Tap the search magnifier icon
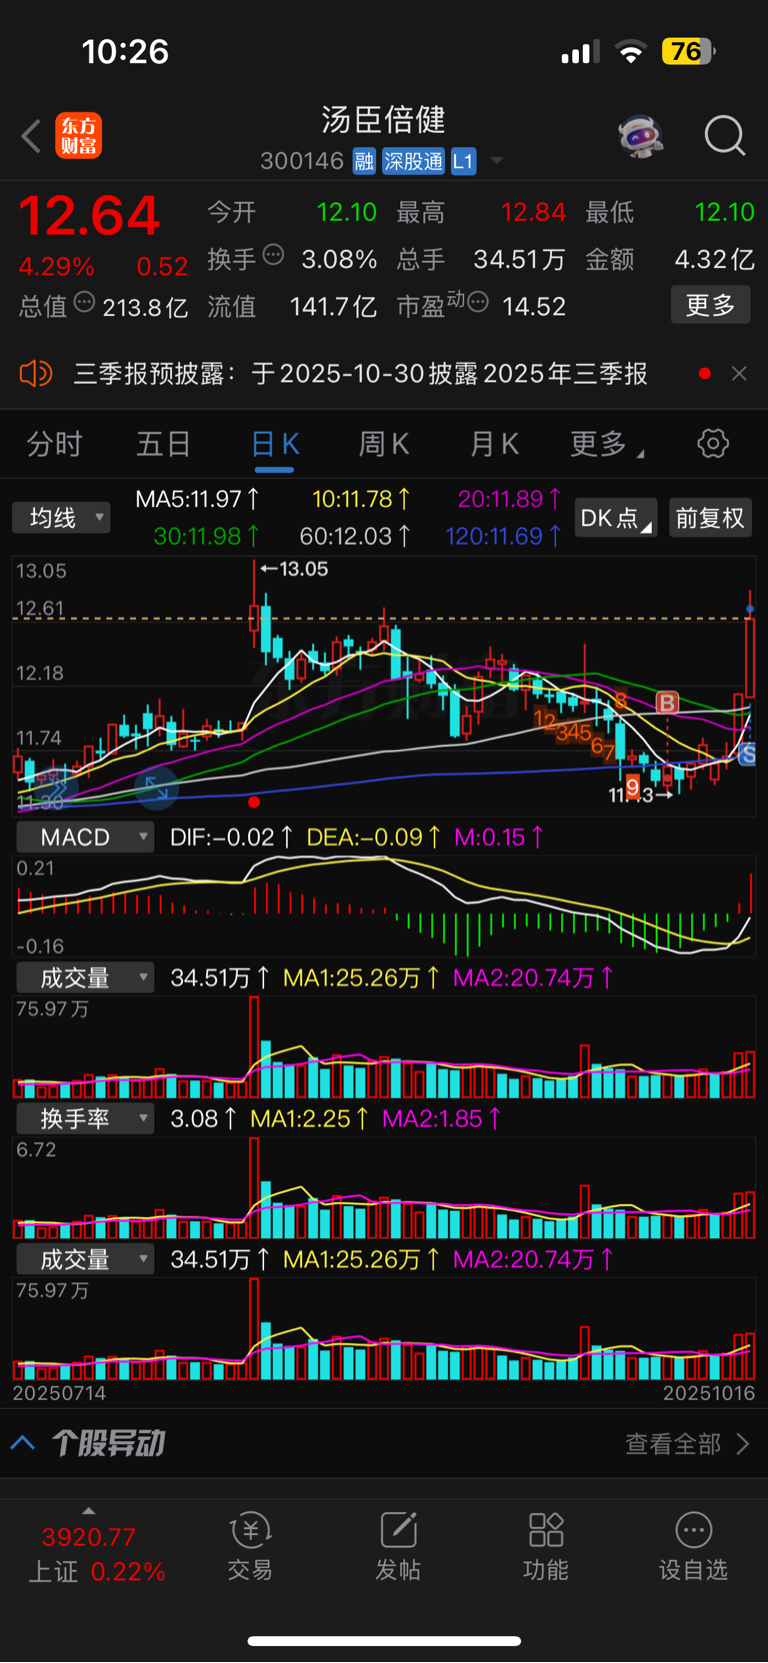Viewport: 768px width, 1663px height. tap(725, 136)
